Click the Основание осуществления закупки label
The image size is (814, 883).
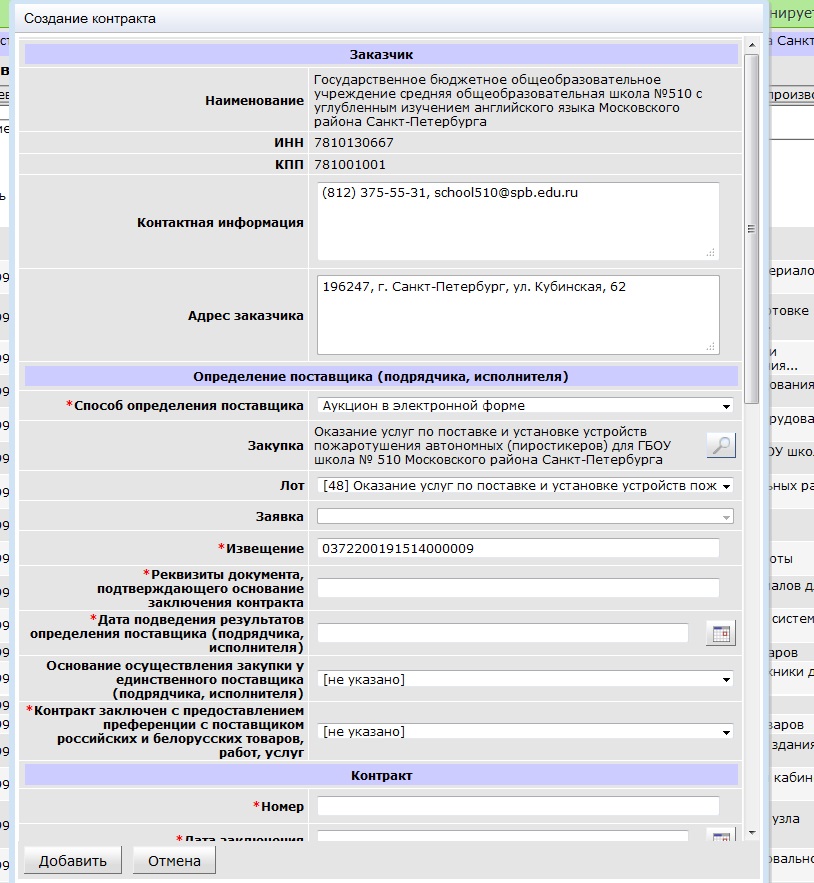tap(175, 680)
